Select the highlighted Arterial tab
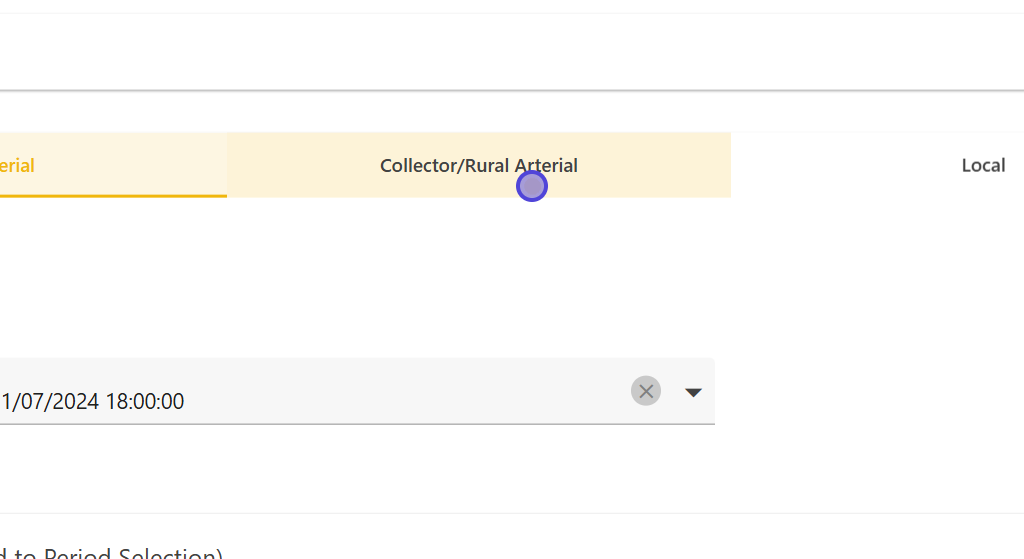This screenshot has width=1024, height=559. point(20,165)
